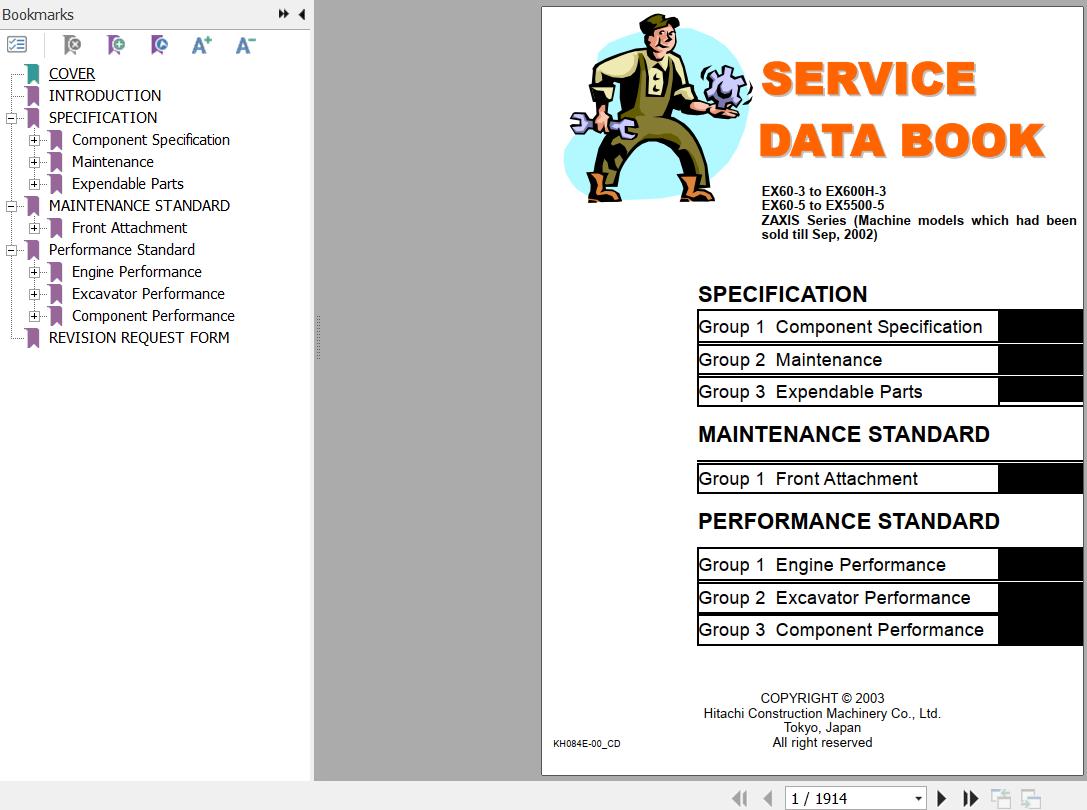Open the Expendable Parts bookmark
The height and width of the screenshot is (810, 1087).
(128, 184)
